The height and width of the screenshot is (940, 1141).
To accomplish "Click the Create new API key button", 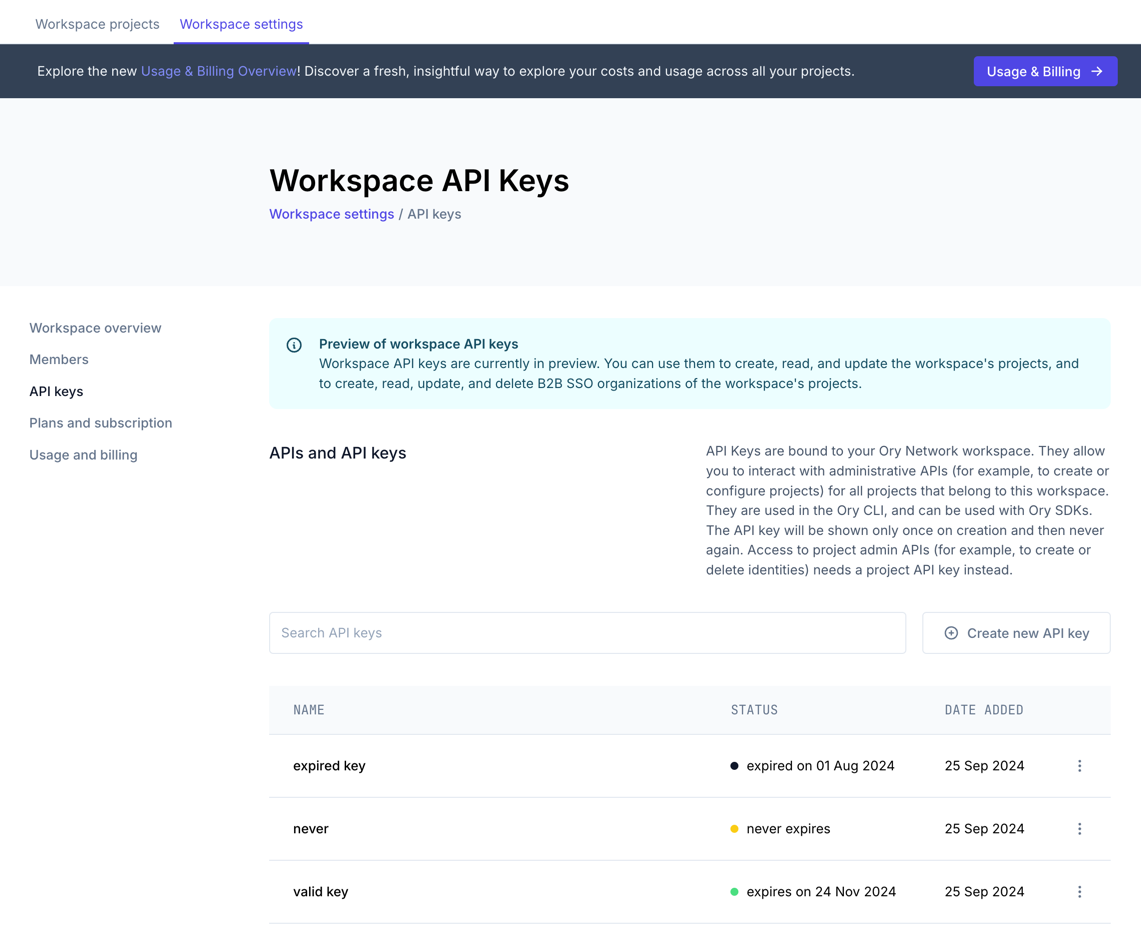I will point(1016,632).
